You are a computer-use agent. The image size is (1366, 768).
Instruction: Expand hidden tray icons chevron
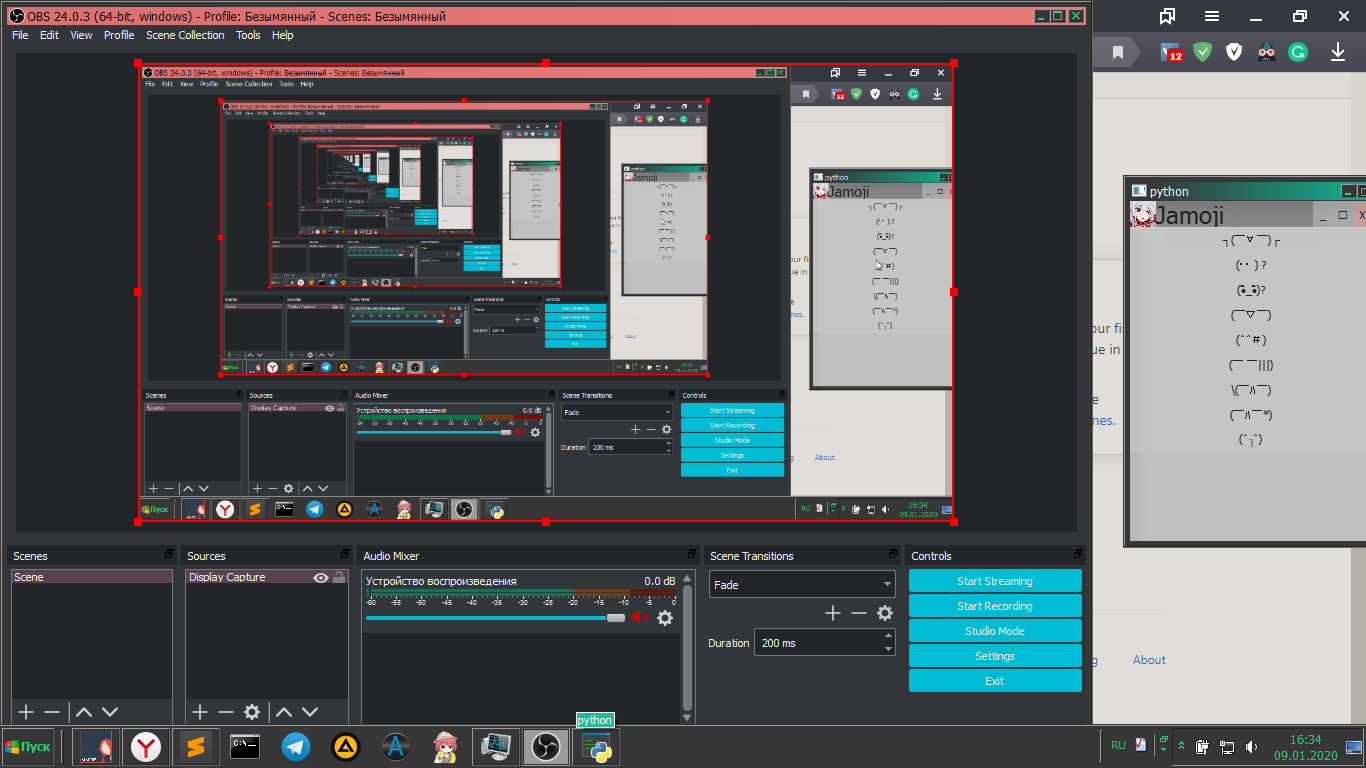pos(1181,746)
